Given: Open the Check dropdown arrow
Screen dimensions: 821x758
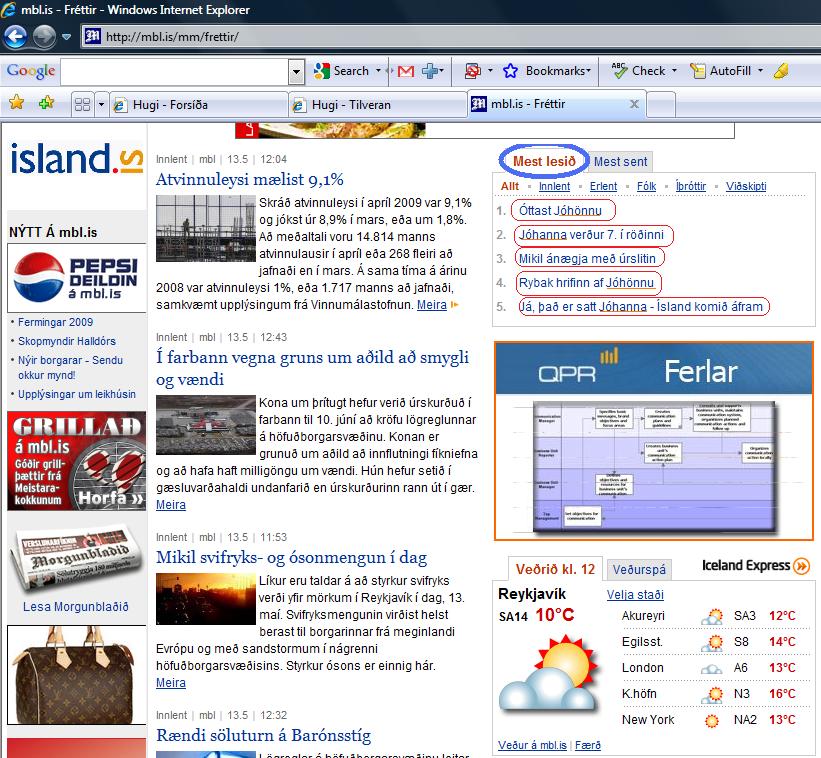Looking at the screenshot, I should coord(674,71).
